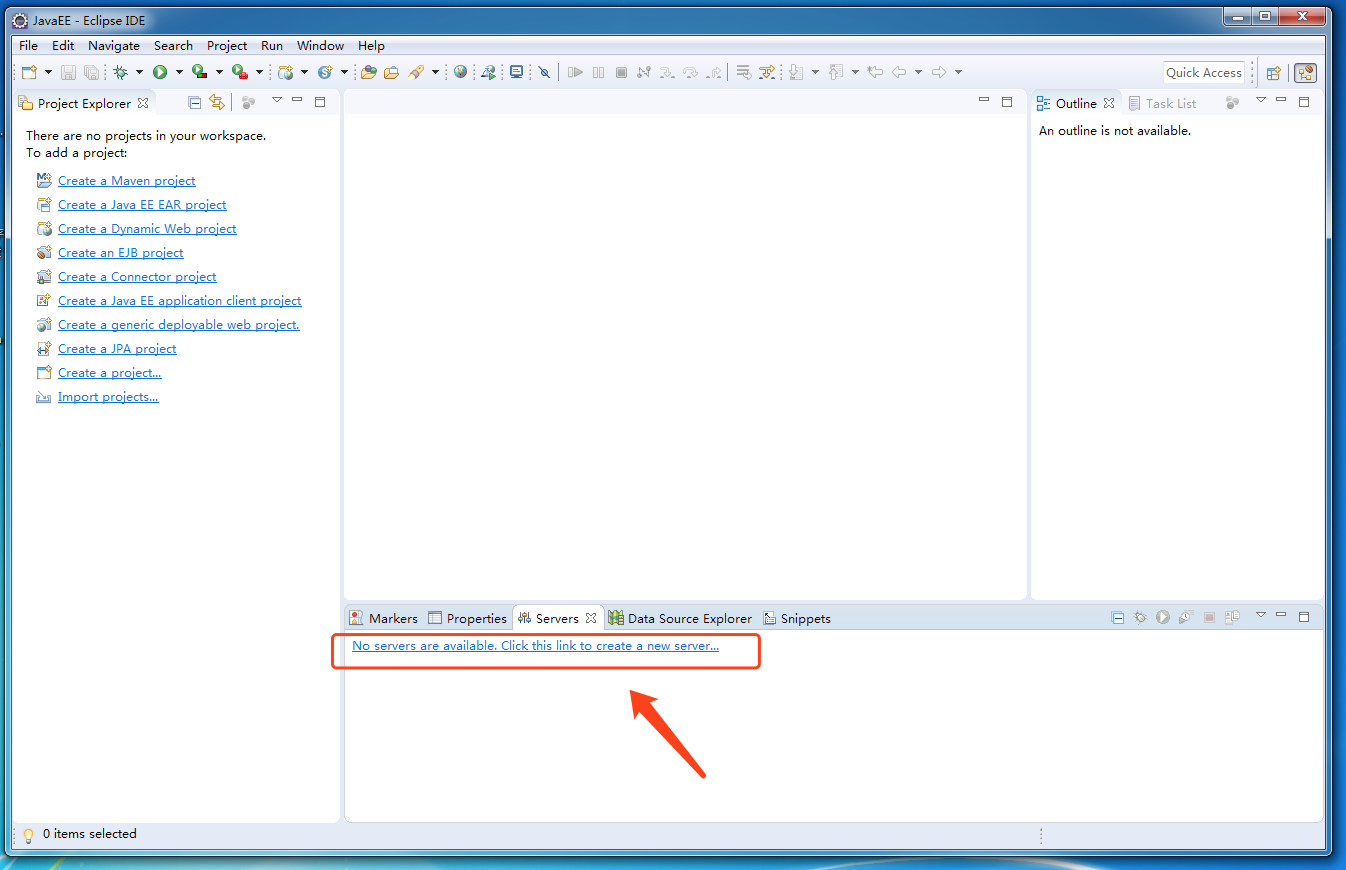Click the monitor console toolbar icon
Viewport: 1346px width, 870px height.
[x=516, y=72]
